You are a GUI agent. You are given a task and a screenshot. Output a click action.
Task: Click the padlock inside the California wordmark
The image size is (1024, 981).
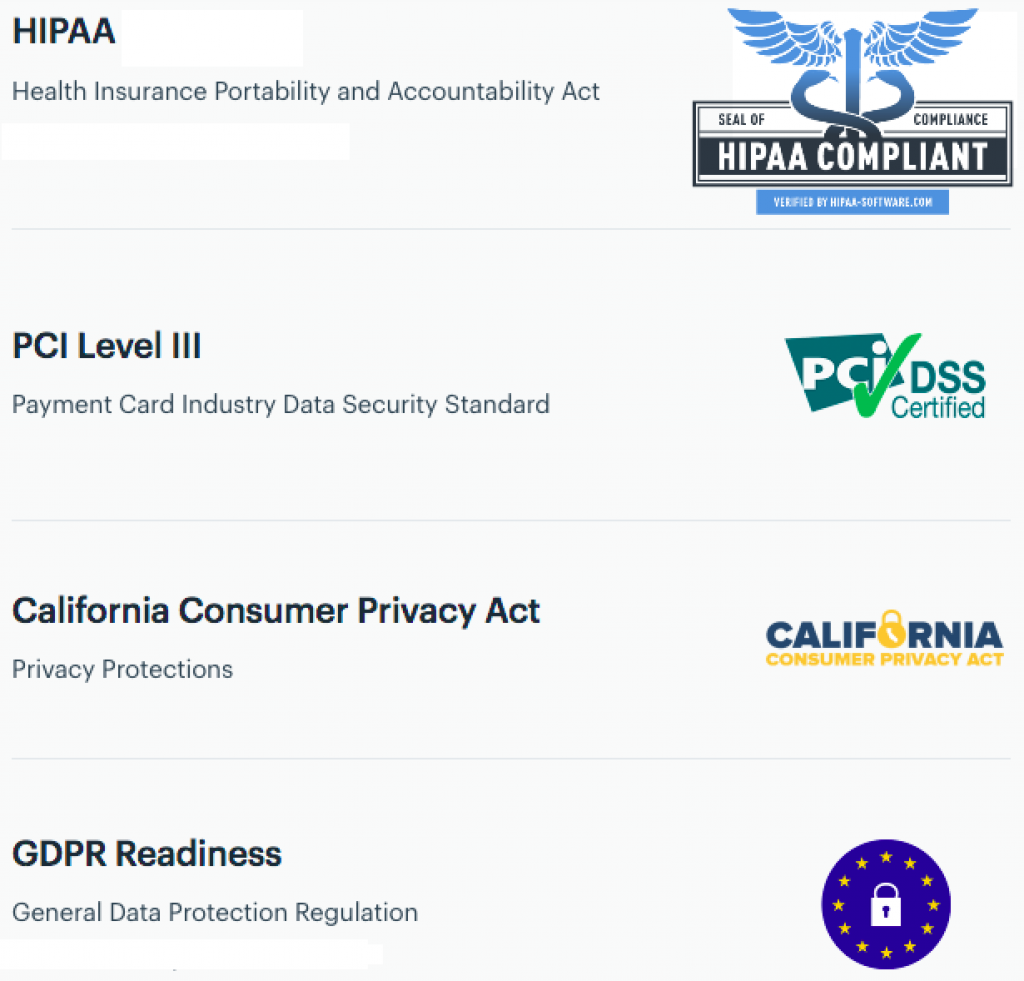[x=891, y=629]
